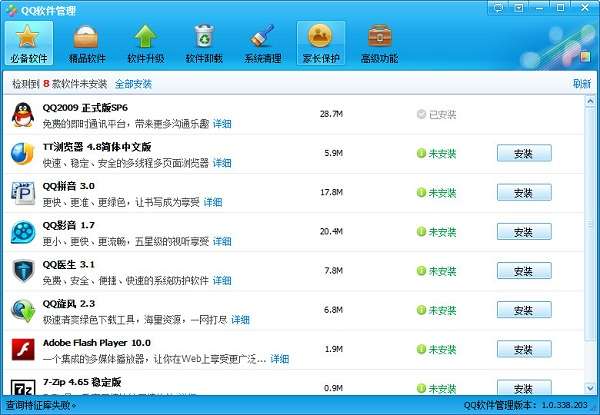Open the title bar dropdown menu button
The width and height of the screenshot is (600, 415).
tap(518, 7)
